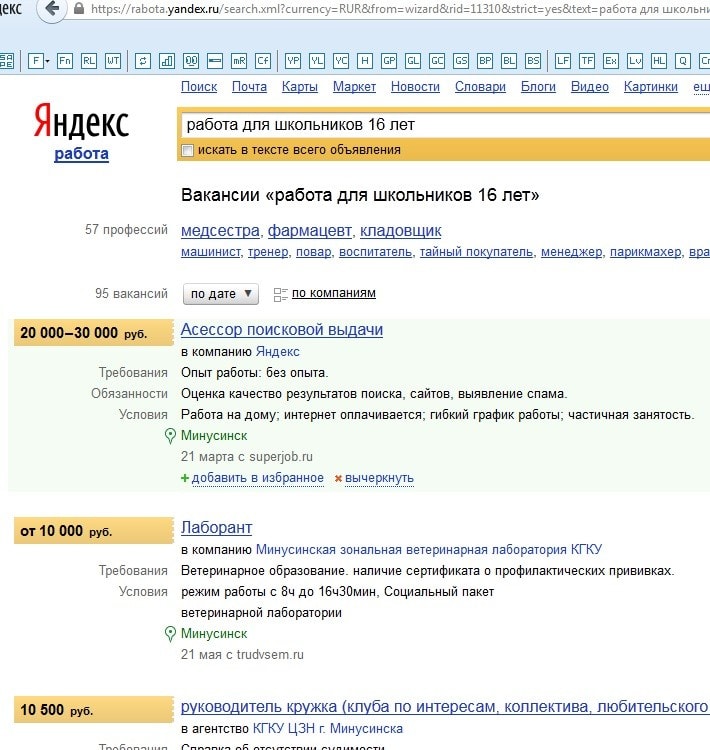Click the WT toolbar icon
The image size is (710, 750).
[x=113, y=61]
